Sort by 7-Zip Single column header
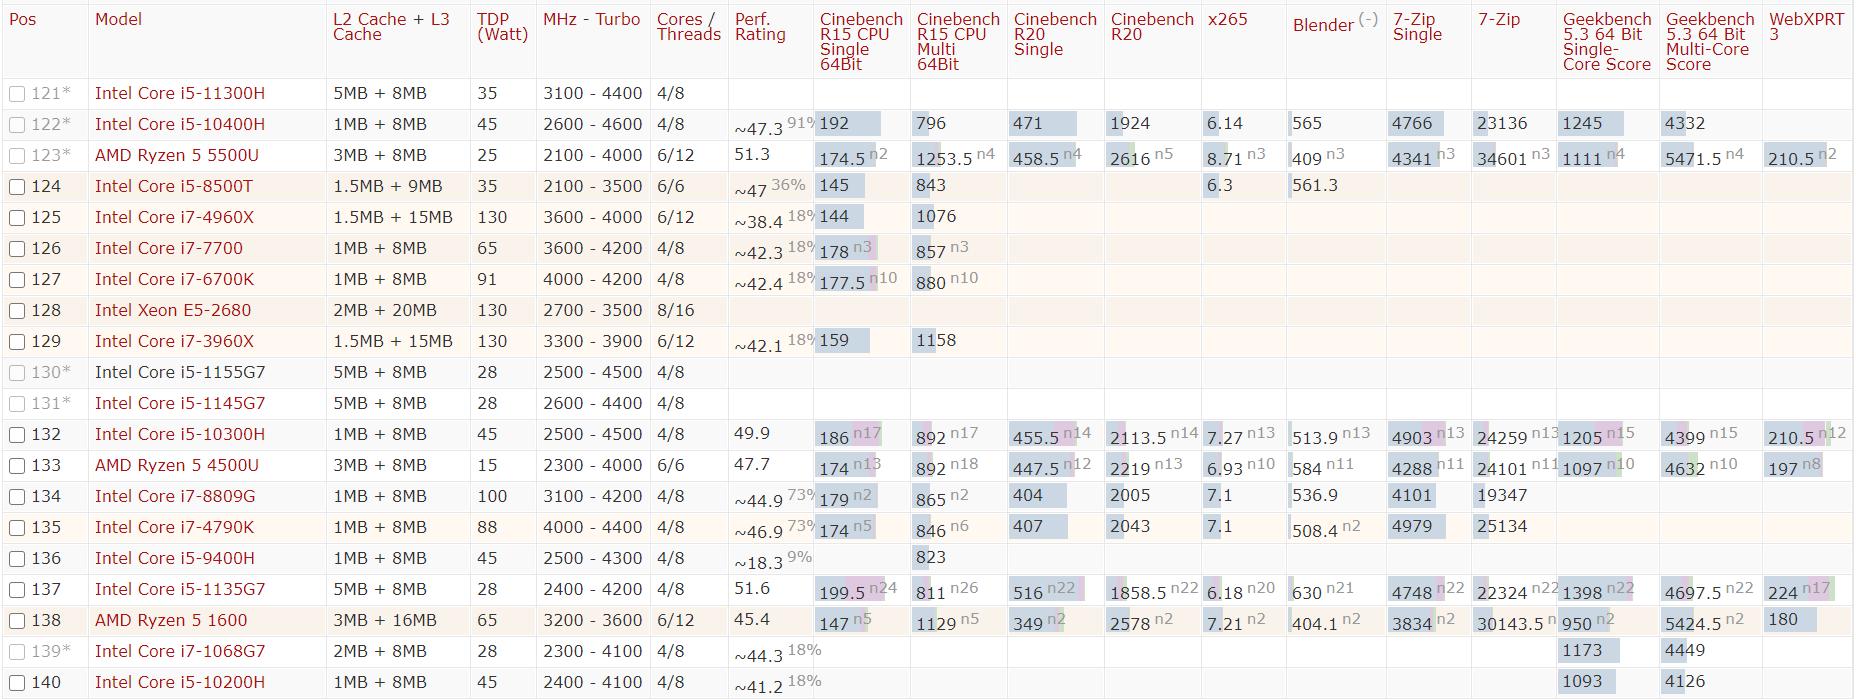 1417,27
